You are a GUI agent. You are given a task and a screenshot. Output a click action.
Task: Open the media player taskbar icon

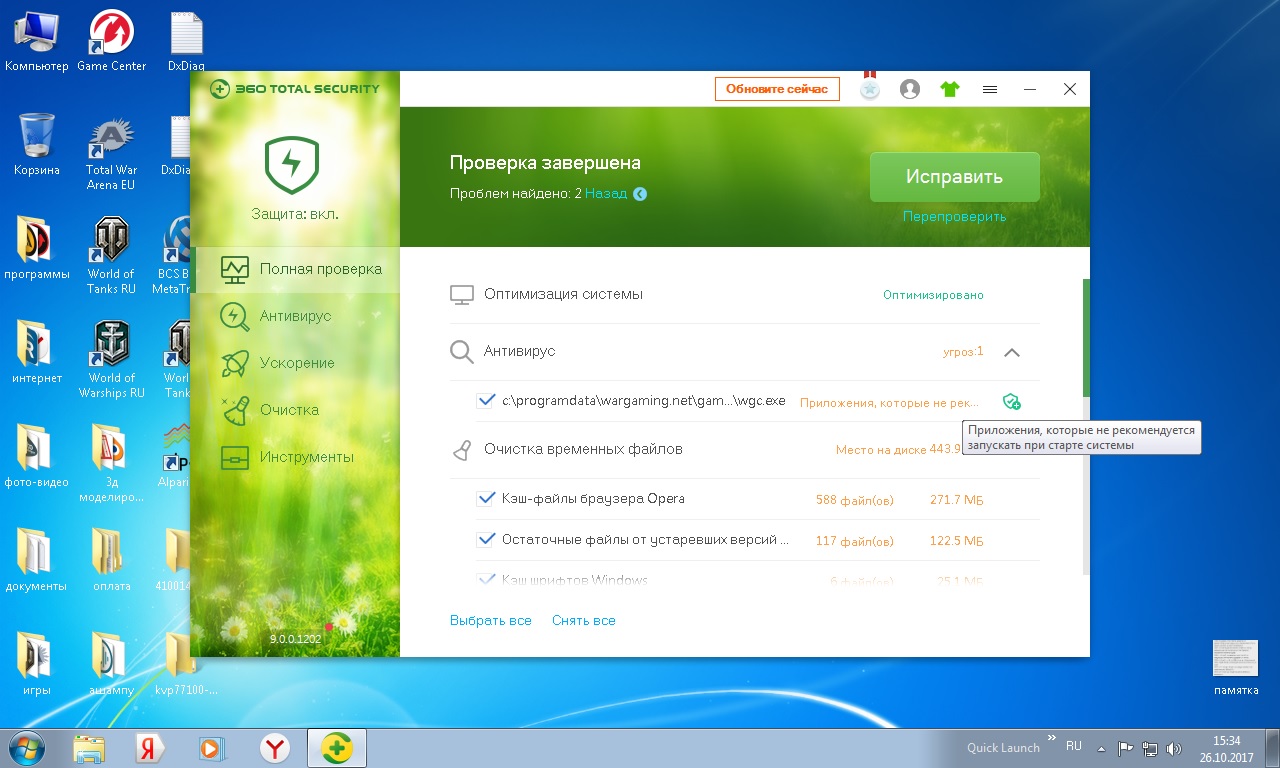coord(211,747)
